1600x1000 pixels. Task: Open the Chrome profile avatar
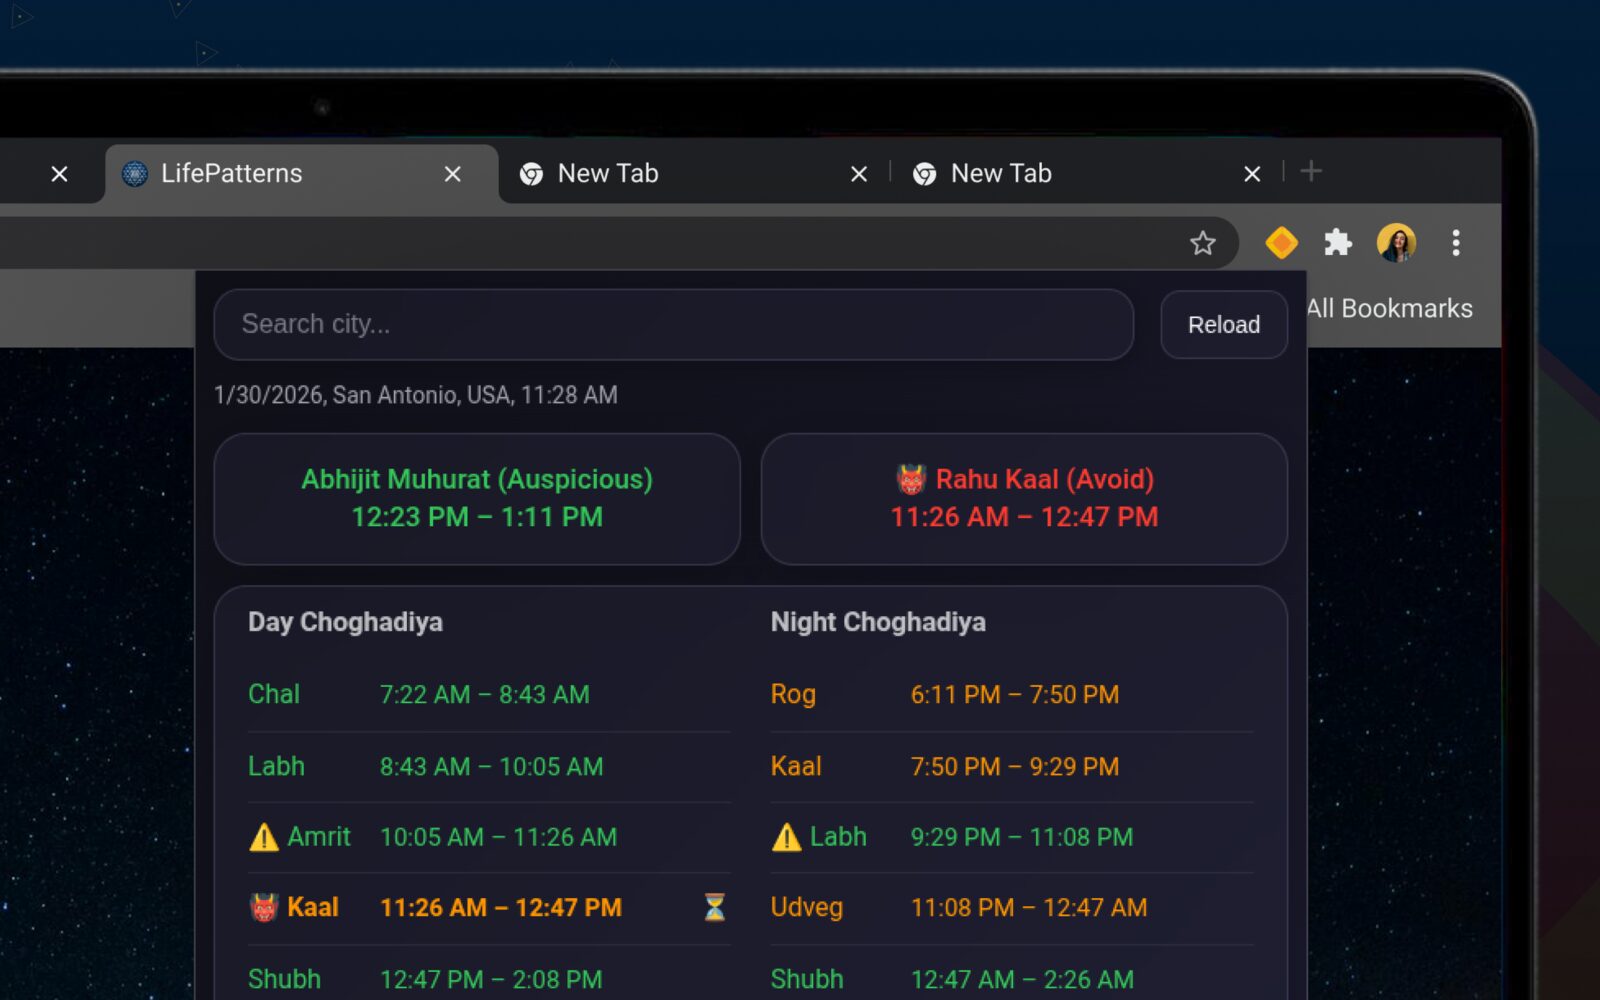click(1396, 242)
